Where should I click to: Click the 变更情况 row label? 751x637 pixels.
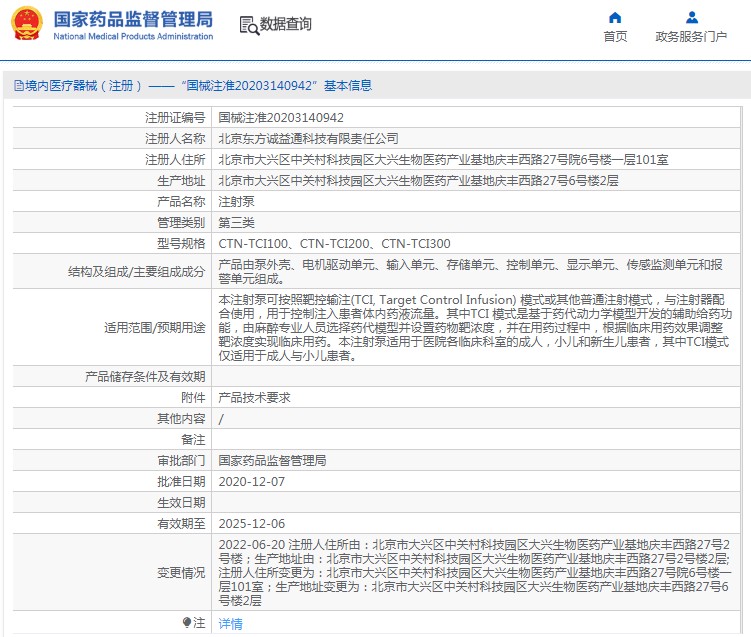(x=180, y=572)
